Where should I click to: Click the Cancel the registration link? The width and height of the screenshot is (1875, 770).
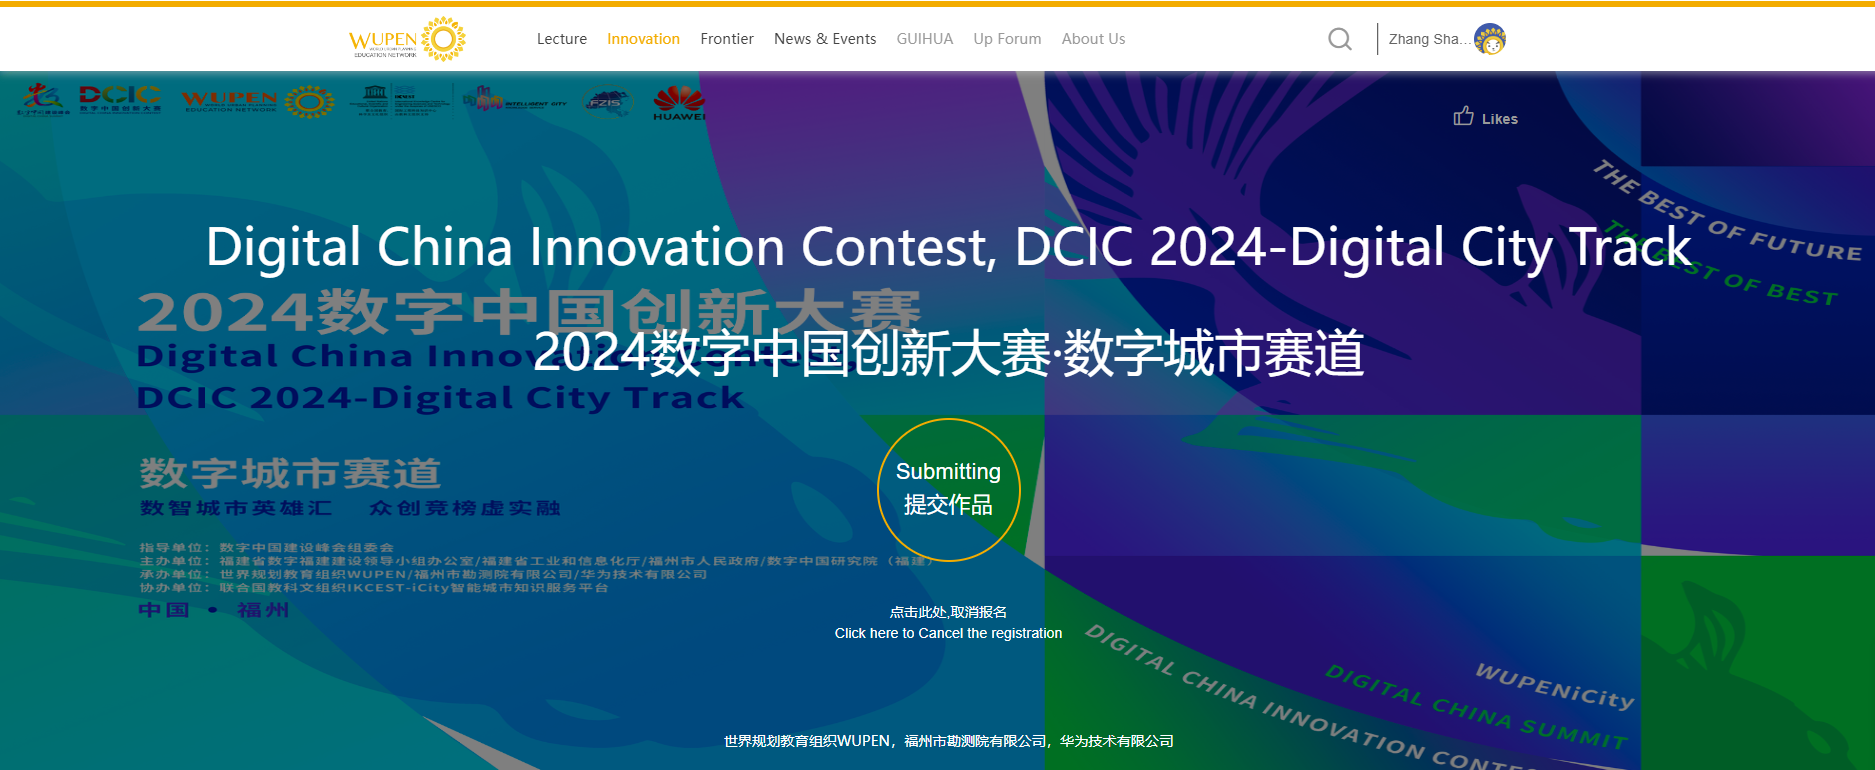tap(948, 633)
